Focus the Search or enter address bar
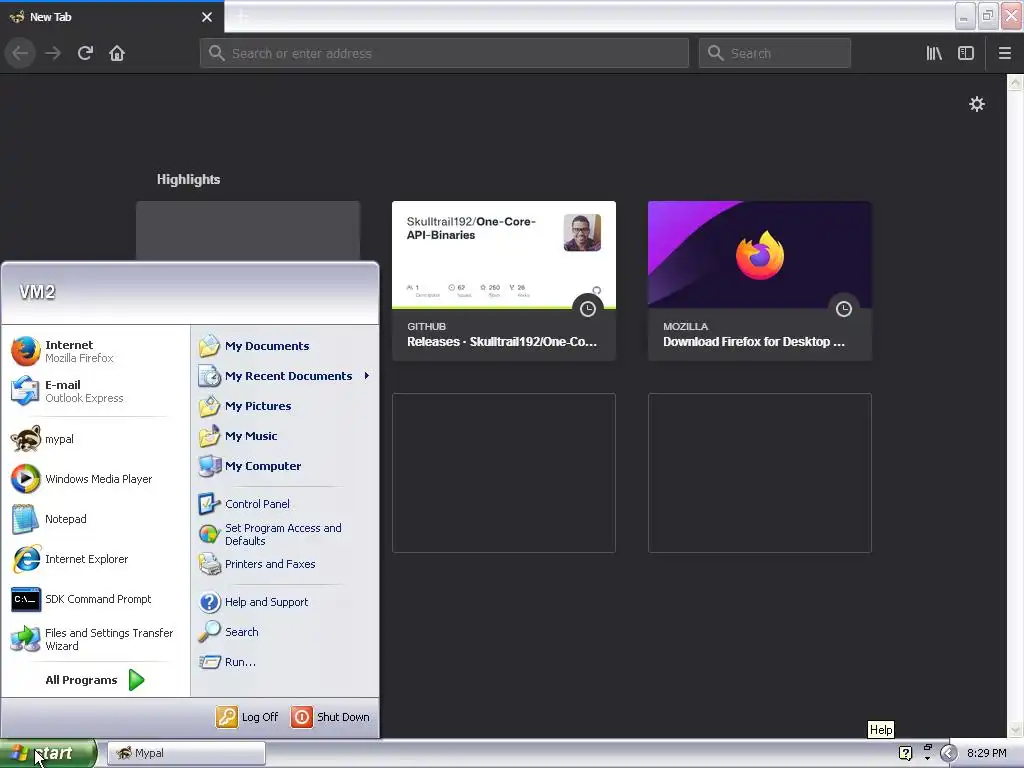This screenshot has width=1024, height=768. click(x=444, y=53)
